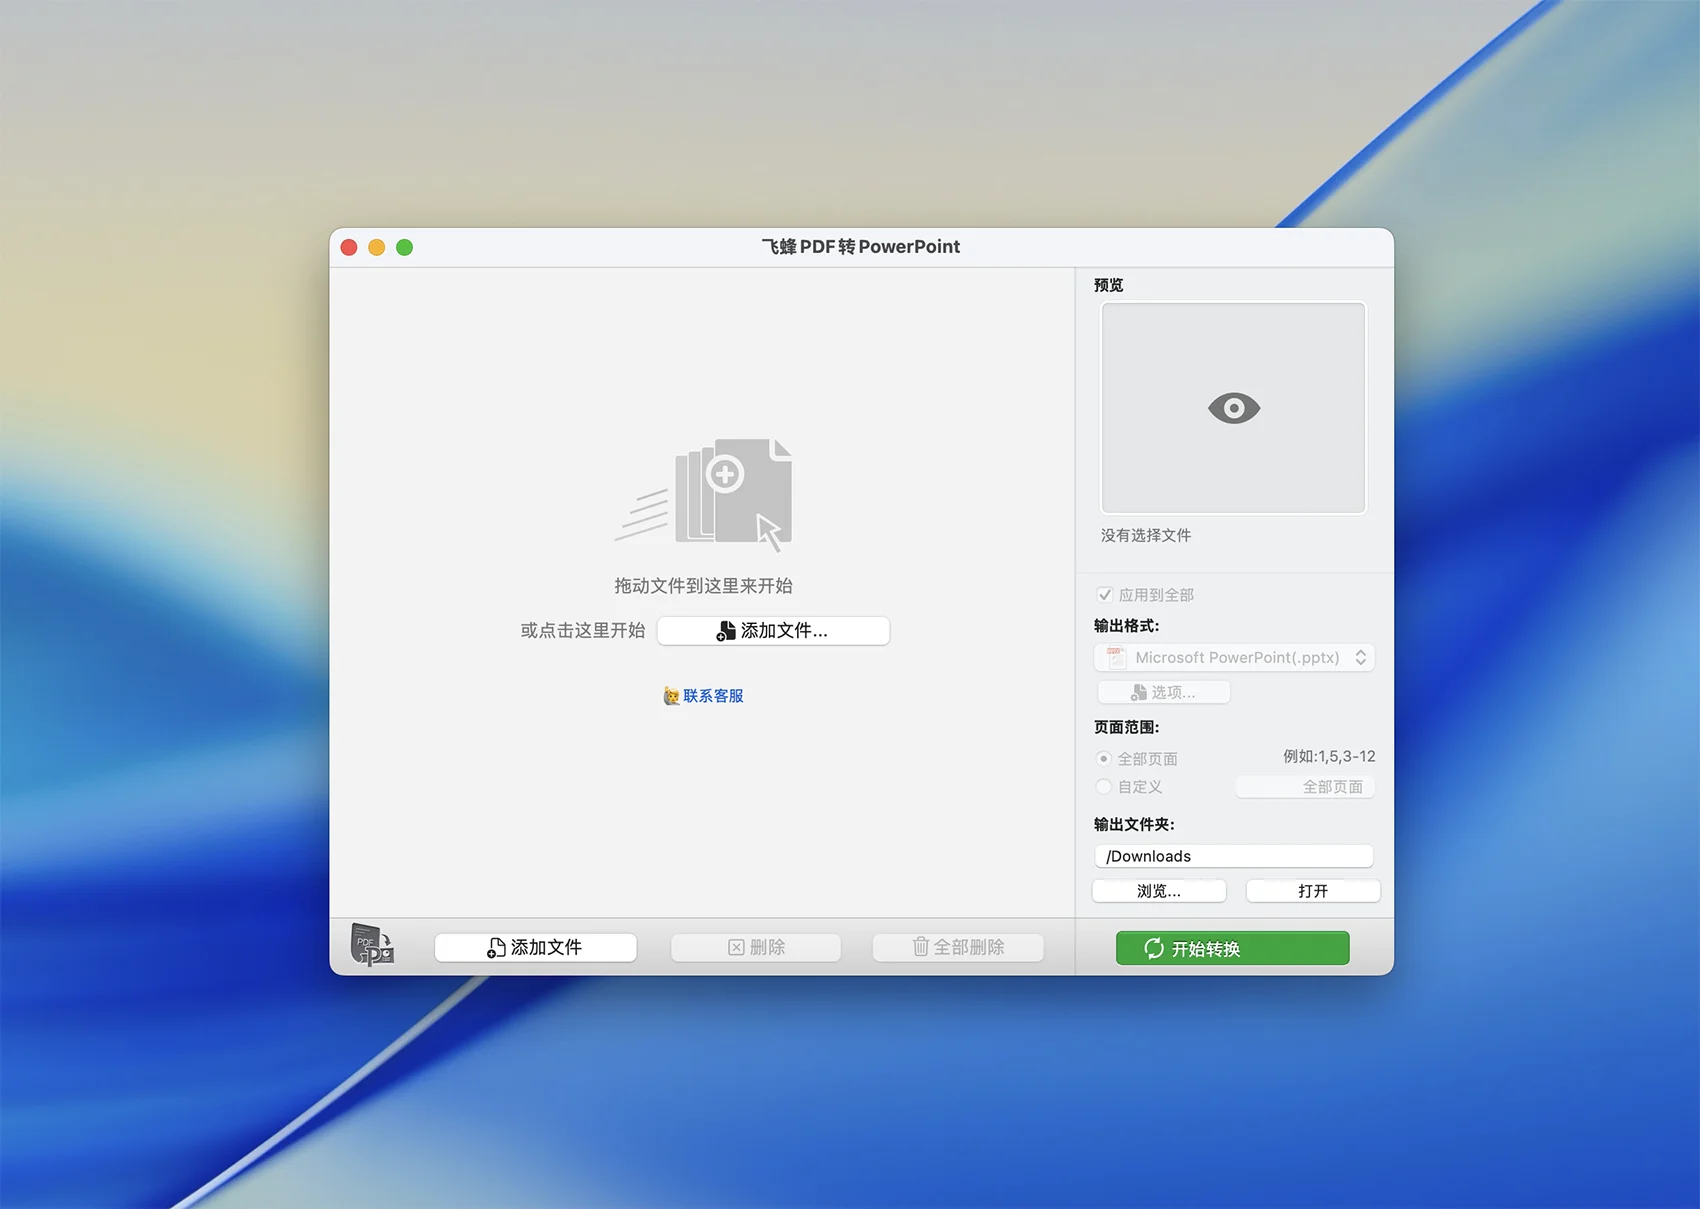Viewport: 1700px width, 1209px height.
Task: Click the PDF to PowerPoint app logo icon
Action: tap(372, 945)
